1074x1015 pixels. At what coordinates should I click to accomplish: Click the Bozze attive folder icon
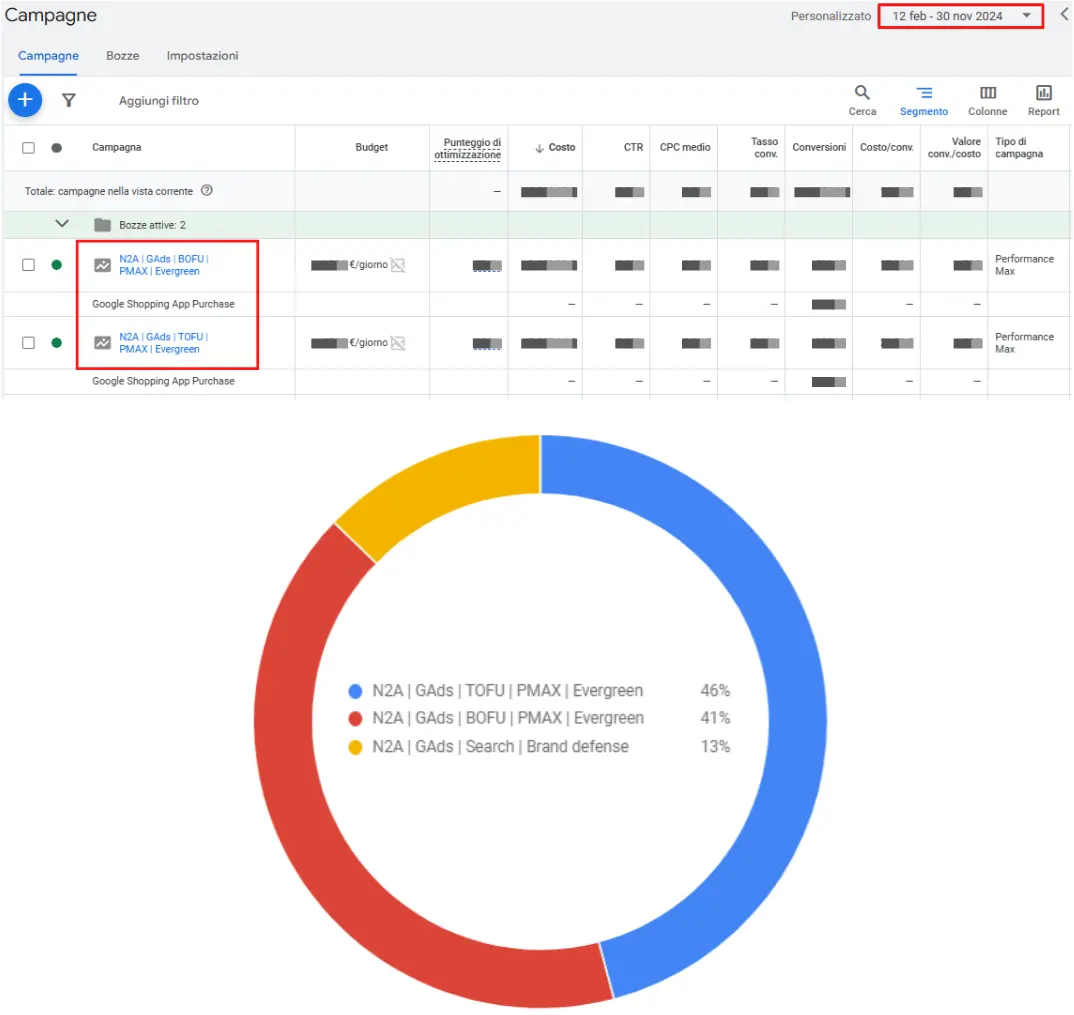[102, 225]
